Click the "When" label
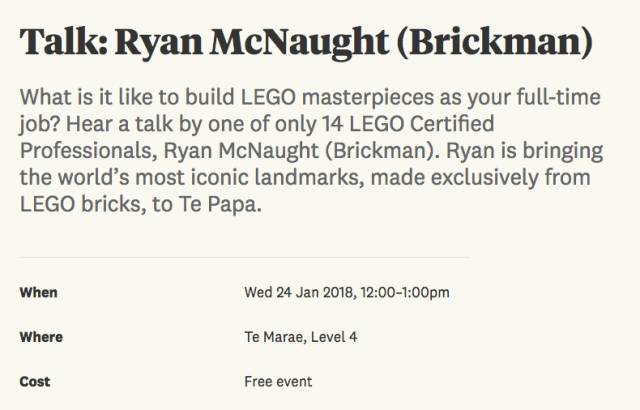The height and width of the screenshot is (410, 640). pyautogui.click(x=38, y=293)
